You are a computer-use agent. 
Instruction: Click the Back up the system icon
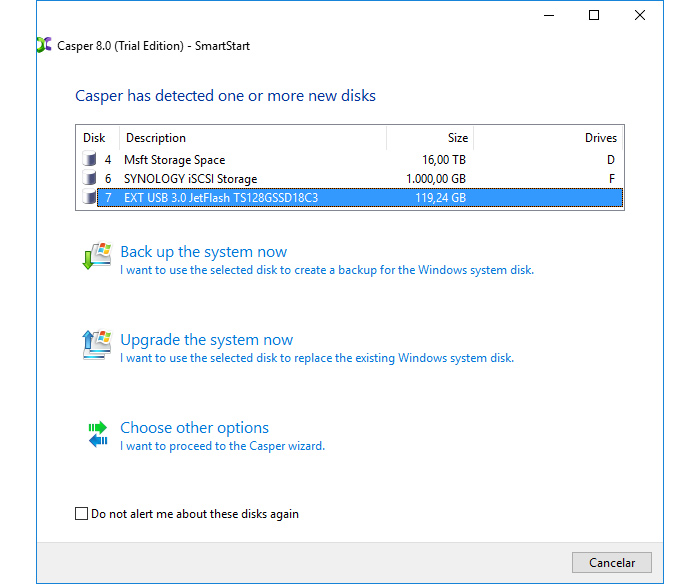coord(96,258)
